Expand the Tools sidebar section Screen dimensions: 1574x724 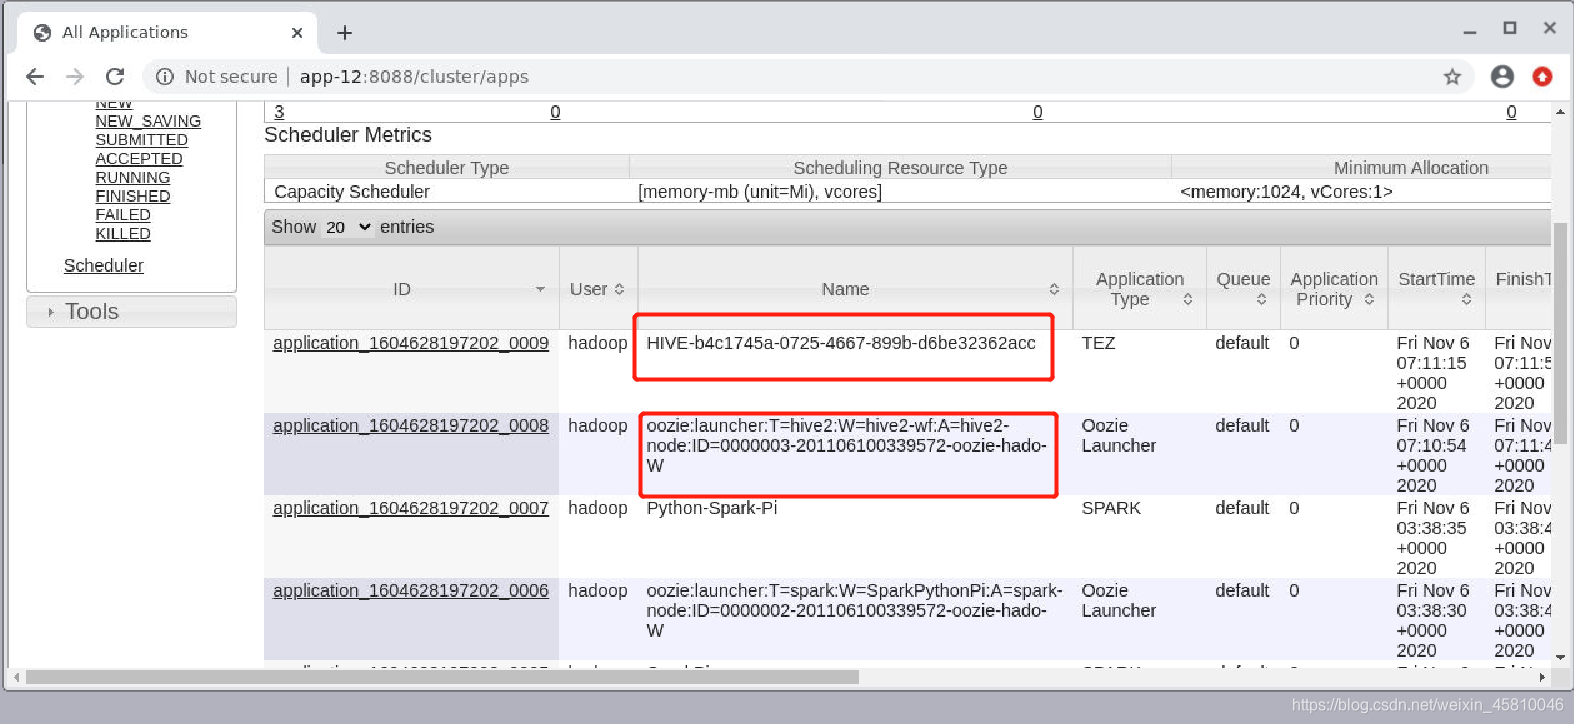(132, 312)
